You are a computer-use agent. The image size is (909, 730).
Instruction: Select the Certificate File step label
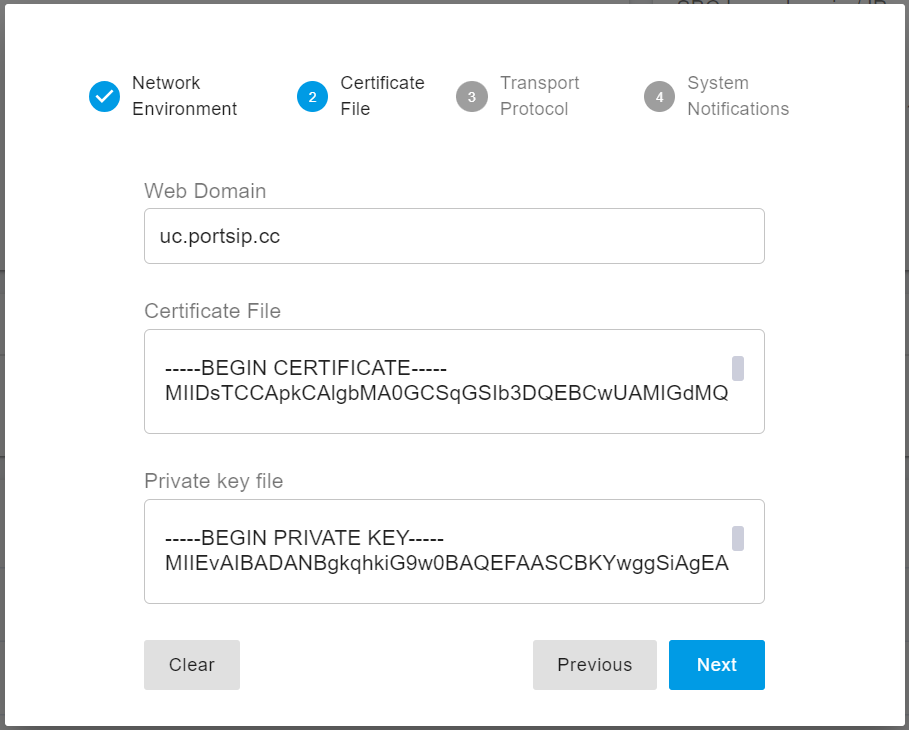point(382,96)
